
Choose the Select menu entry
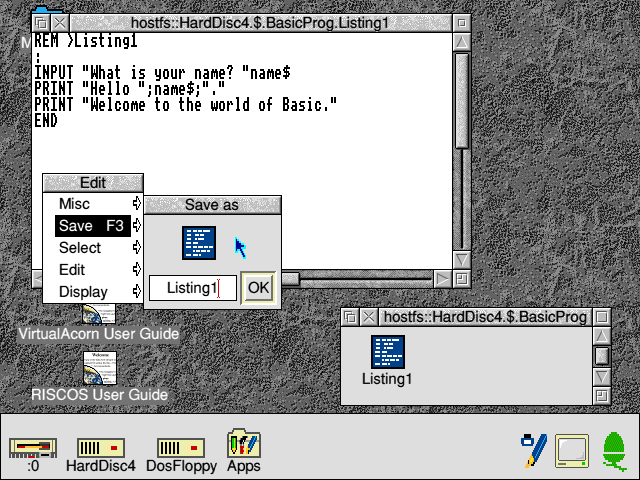(93, 247)
